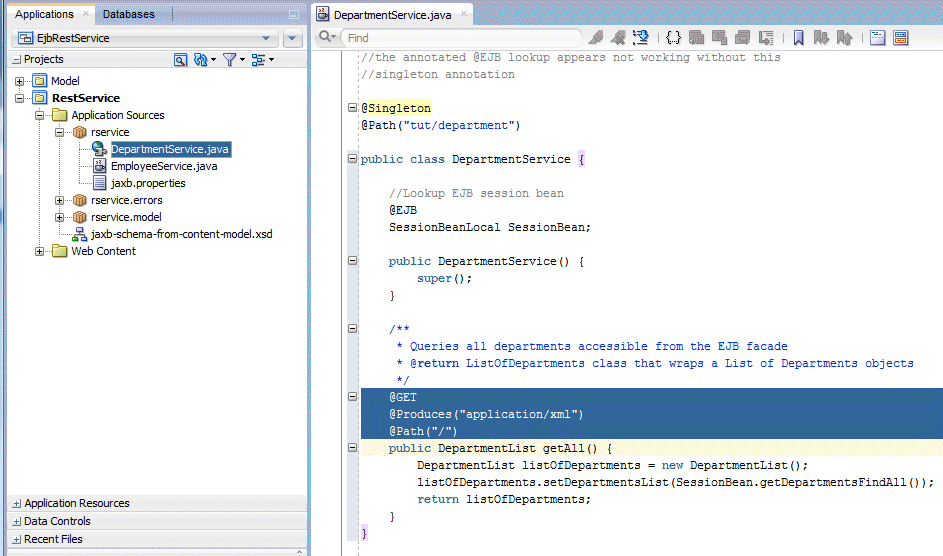Go to previous bookmark using up-arrow icon

click(x=844, y=38)
